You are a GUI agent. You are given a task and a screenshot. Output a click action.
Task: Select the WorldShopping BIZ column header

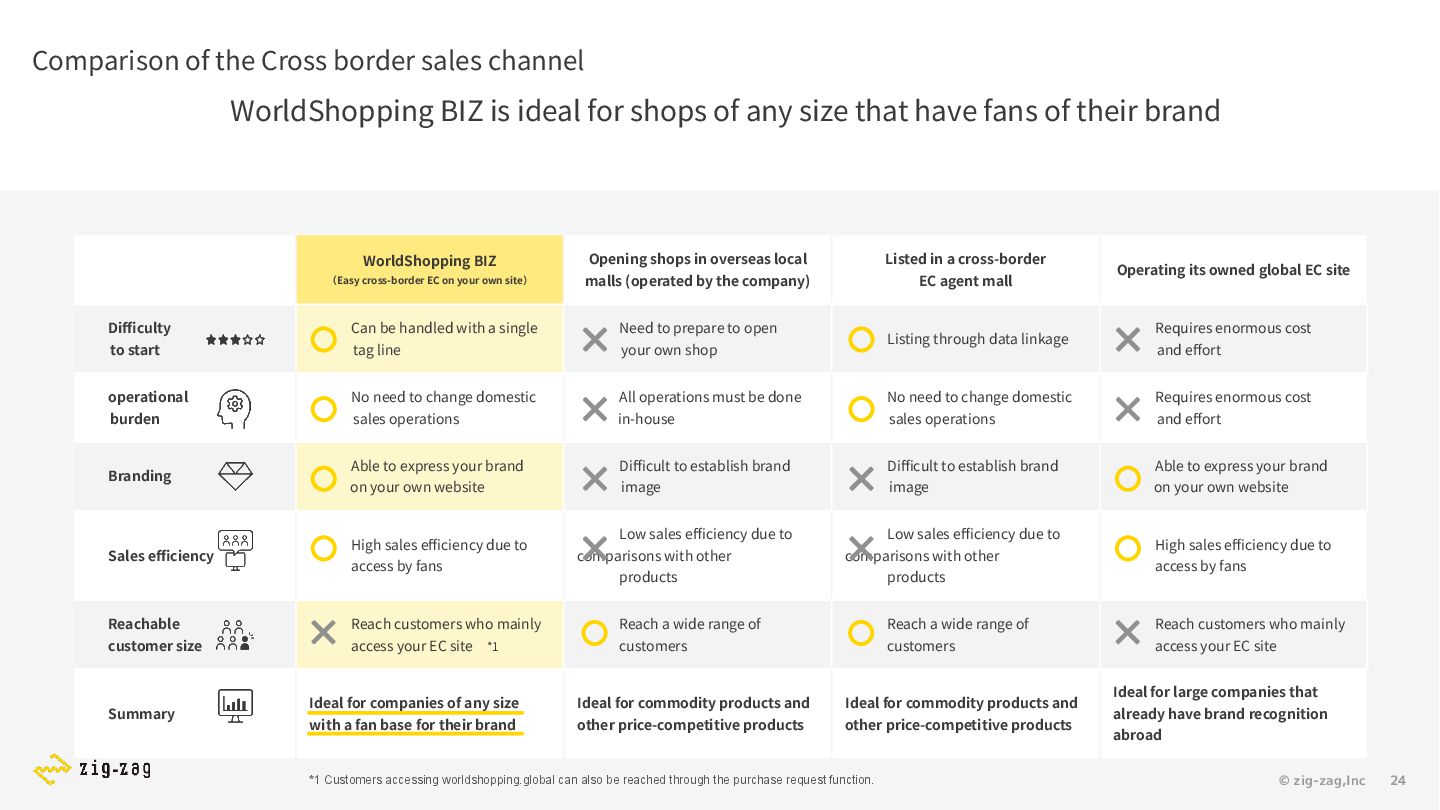coord(430,270)
